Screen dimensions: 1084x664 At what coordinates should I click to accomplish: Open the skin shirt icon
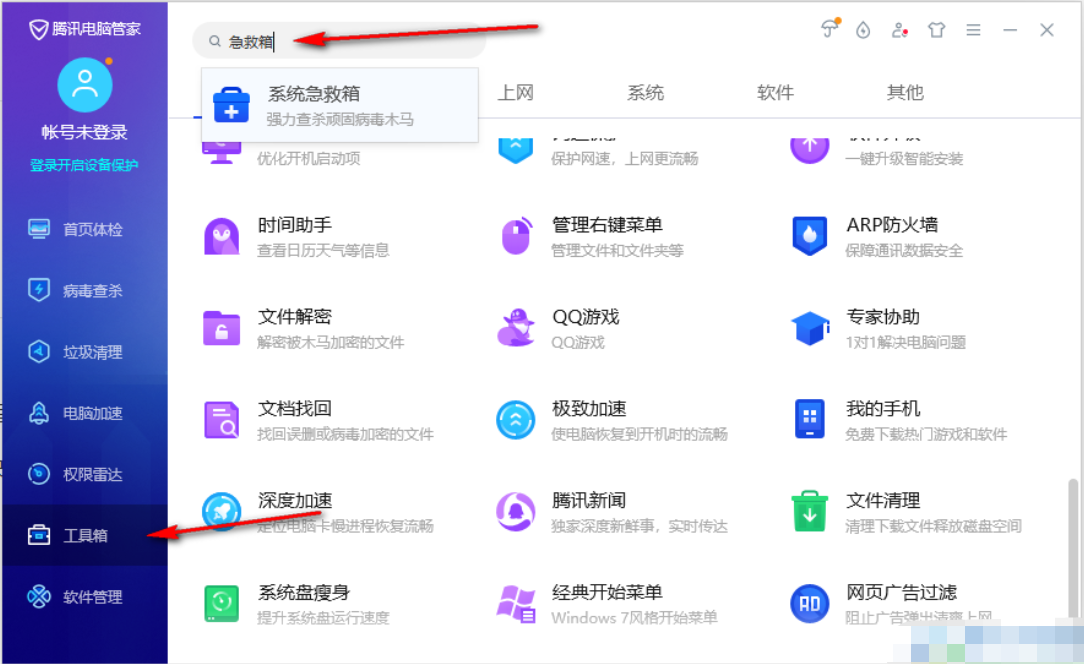pos(937,30)
